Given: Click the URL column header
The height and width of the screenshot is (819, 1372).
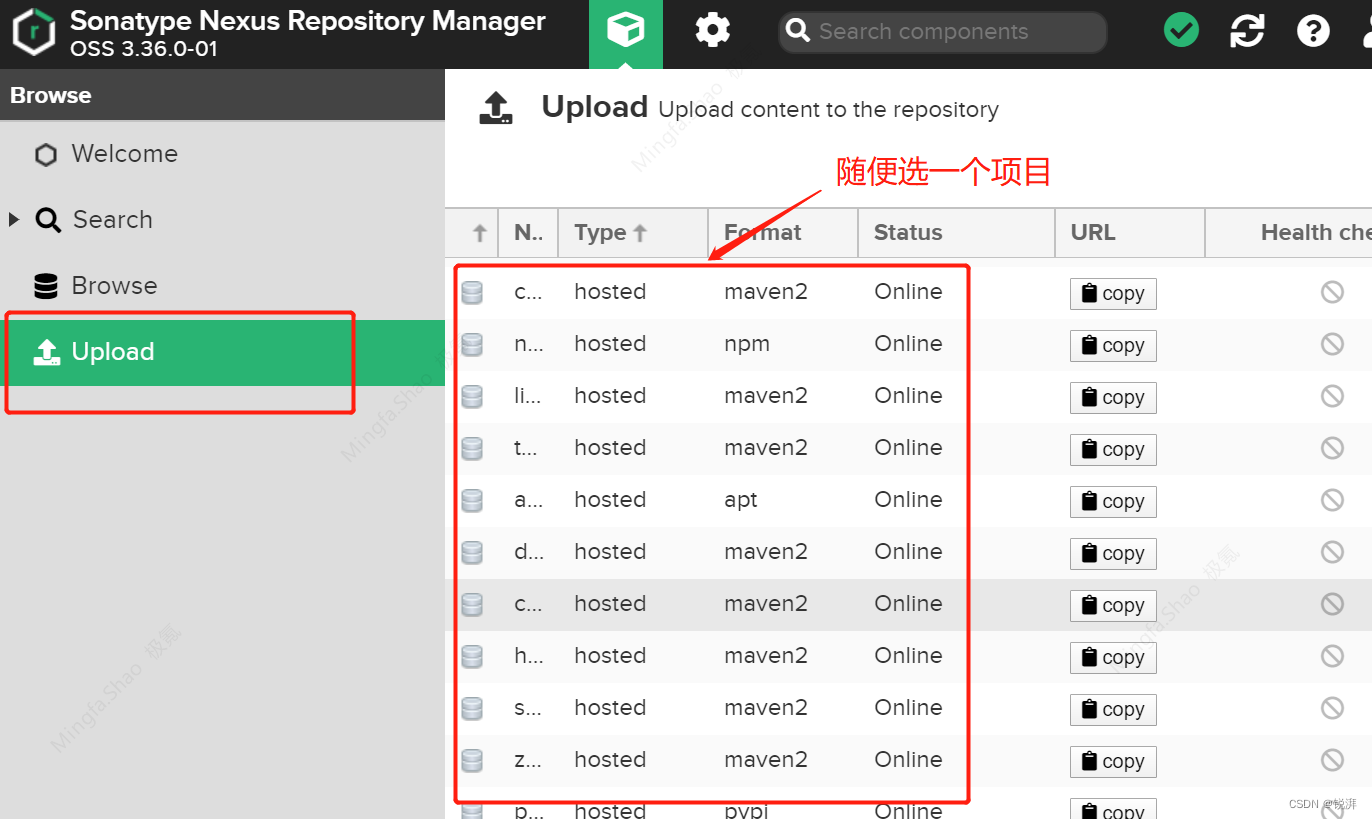Looking at the screenshot, I should coord(1130,233).
